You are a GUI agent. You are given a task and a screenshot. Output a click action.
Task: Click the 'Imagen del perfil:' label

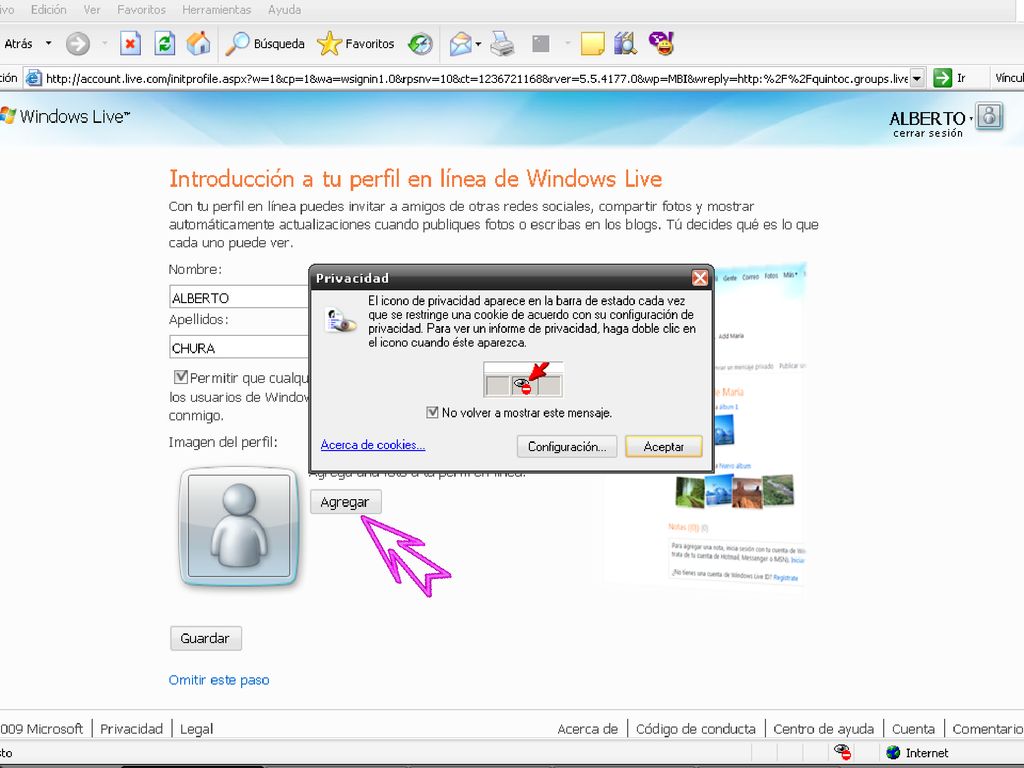pos(223,442)
